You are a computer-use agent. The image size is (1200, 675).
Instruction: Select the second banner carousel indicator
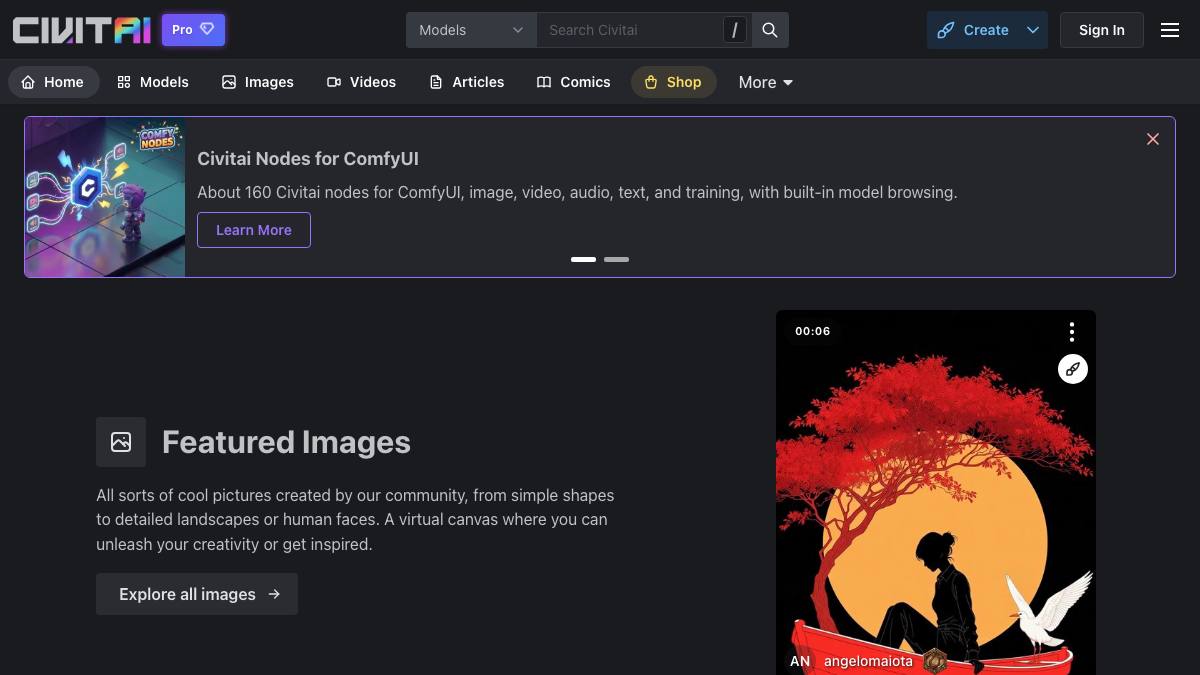(616, 259)
